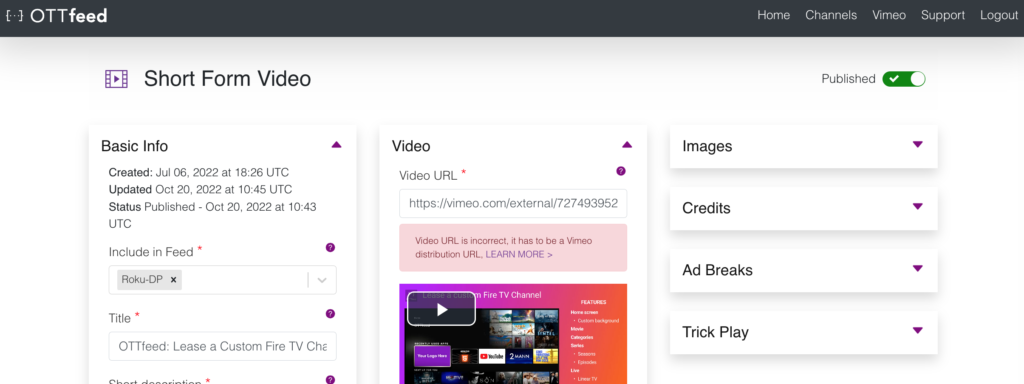Click the Created date text

(199, 172)
